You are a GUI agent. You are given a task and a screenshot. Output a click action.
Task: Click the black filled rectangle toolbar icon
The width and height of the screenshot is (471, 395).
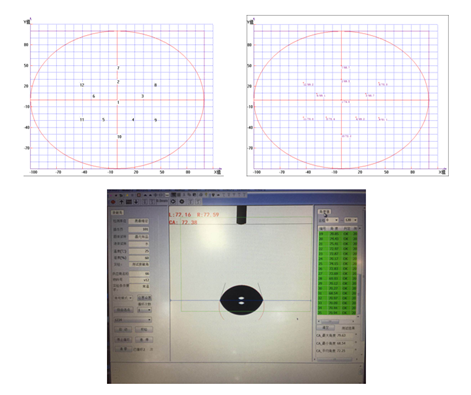[129, 202]
